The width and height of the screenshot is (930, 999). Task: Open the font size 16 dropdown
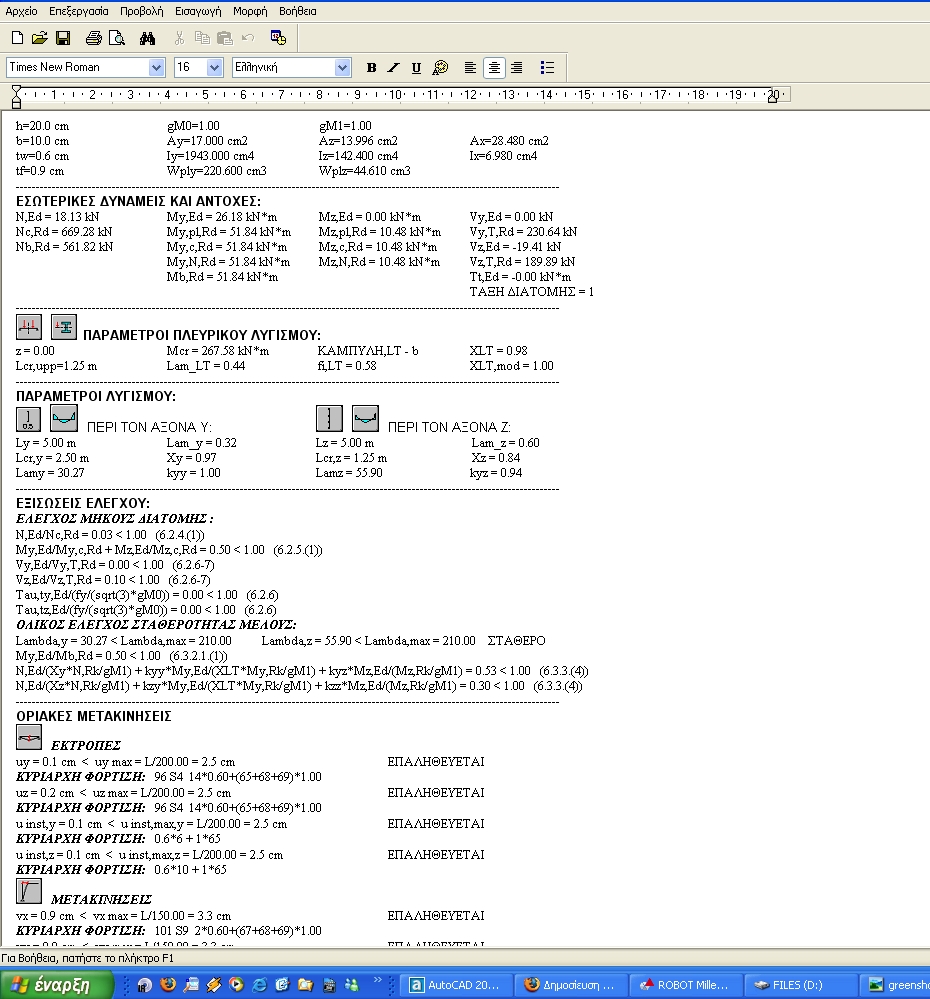[x=214, y=68]
